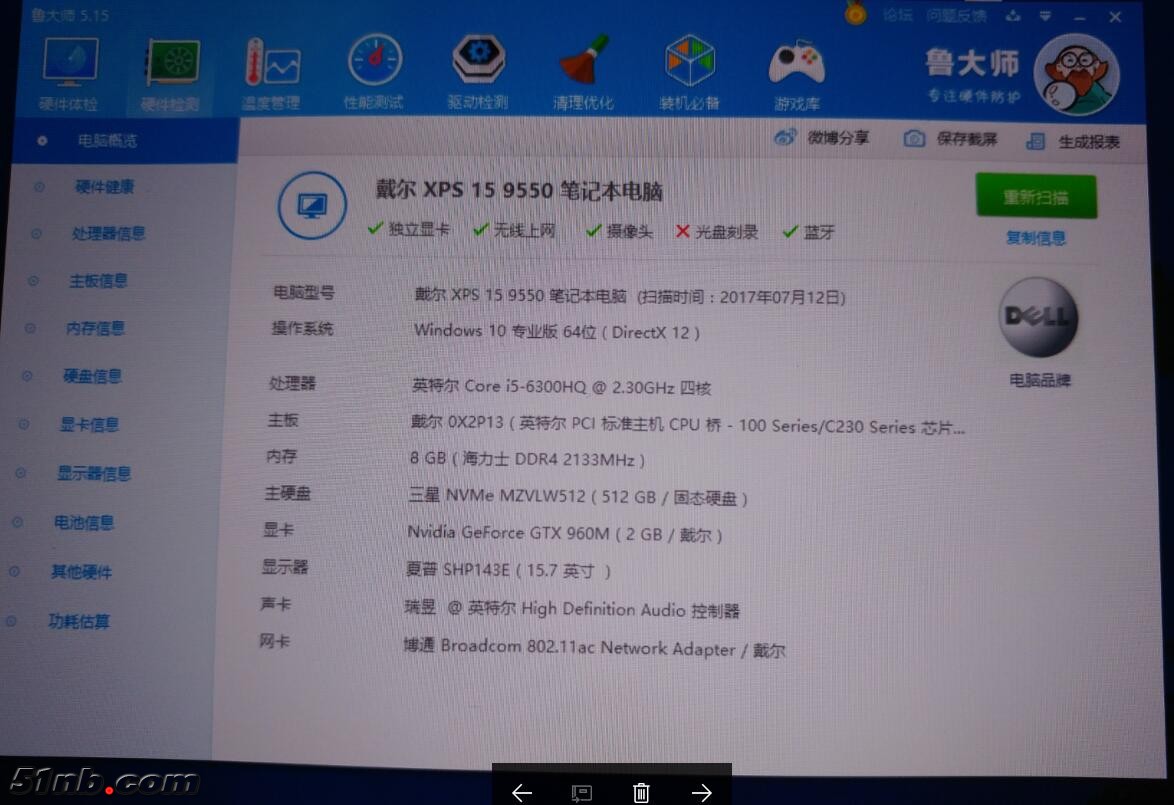Switch to 硬盘信息 sidebar item

tap(92, 377)
